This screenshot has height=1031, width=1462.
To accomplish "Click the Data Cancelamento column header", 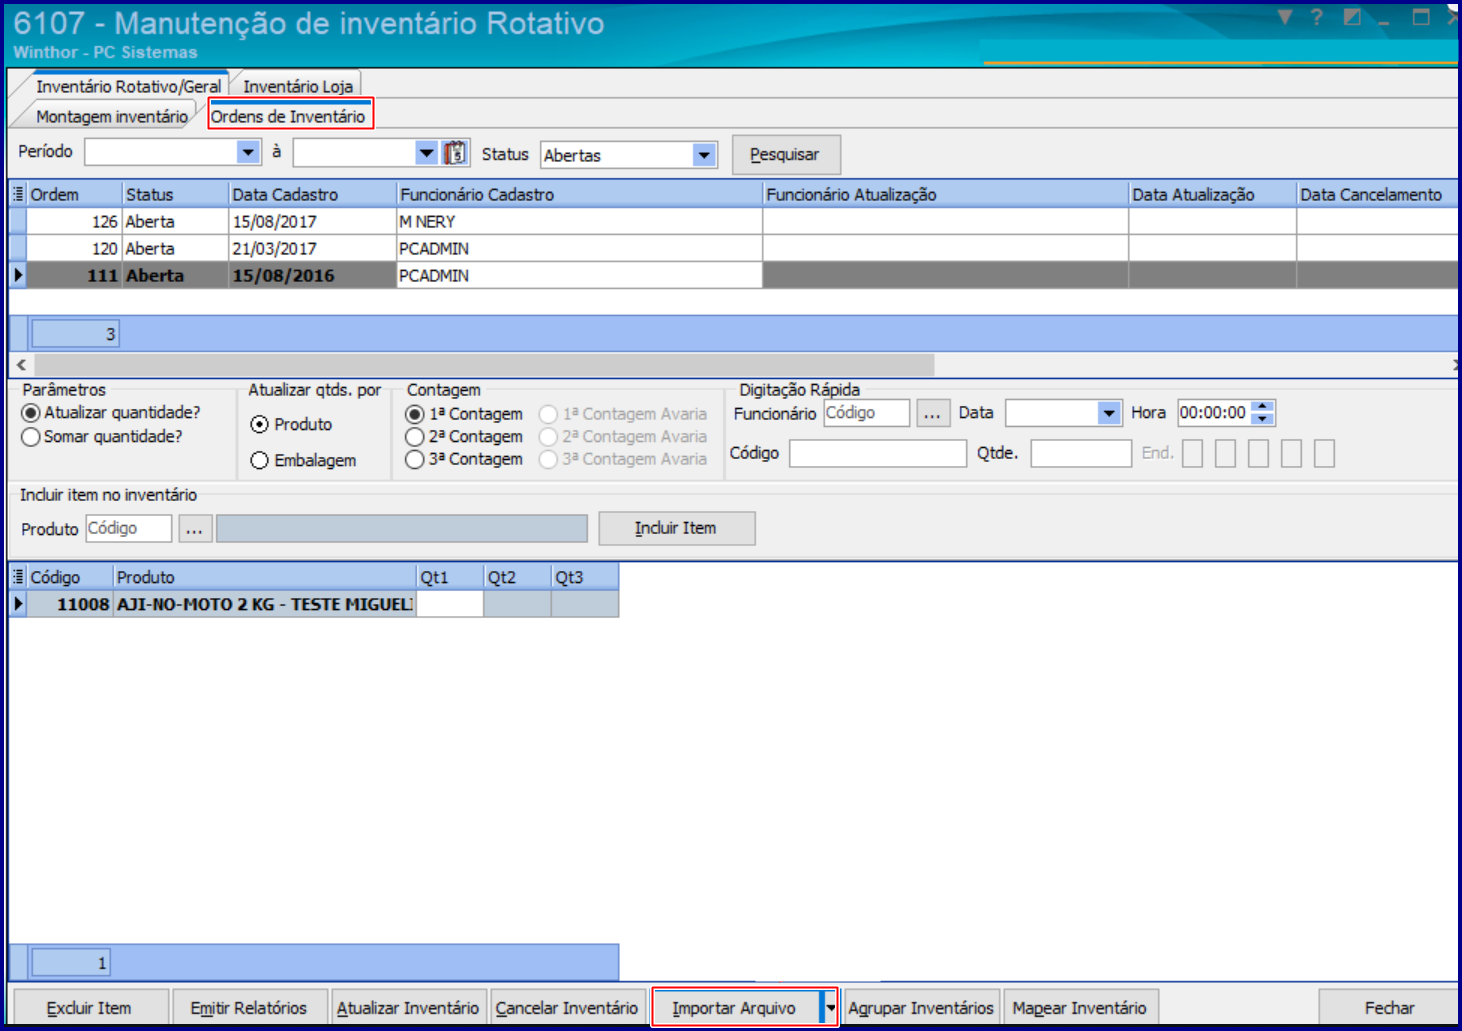I will coord(1377,194).
